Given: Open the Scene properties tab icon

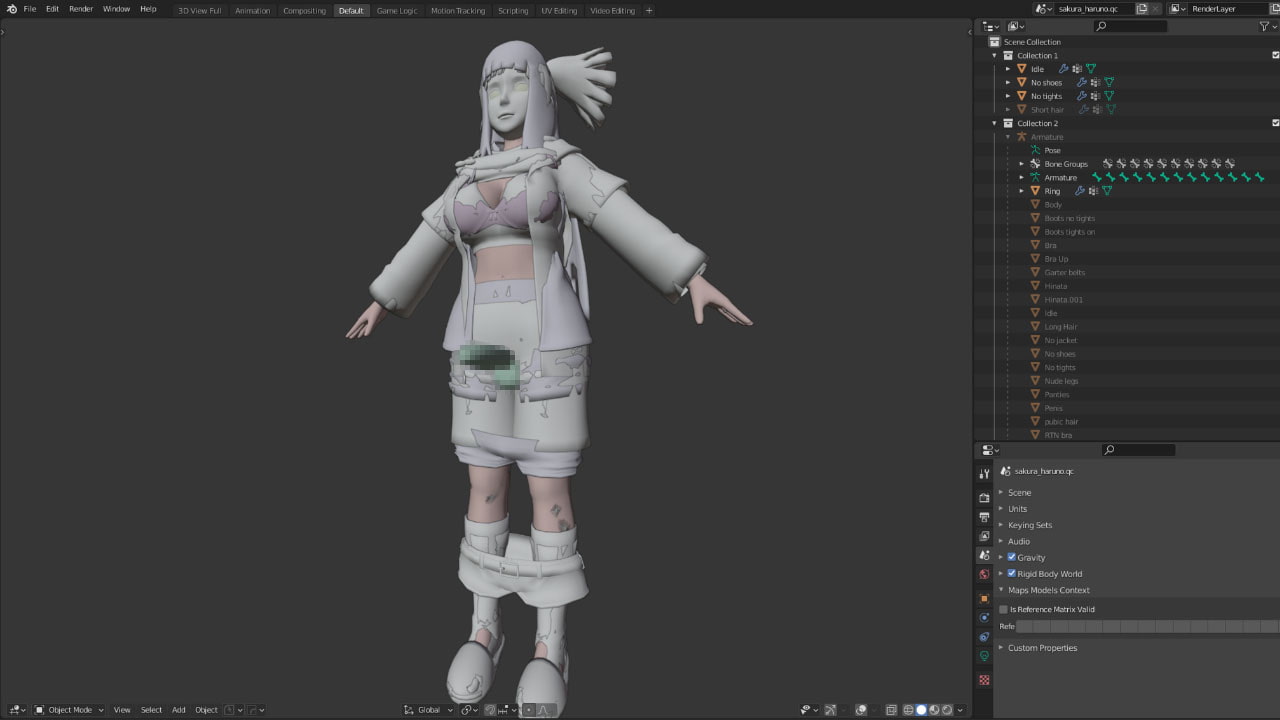Looking at the screenshot, I should coord(984,555).
